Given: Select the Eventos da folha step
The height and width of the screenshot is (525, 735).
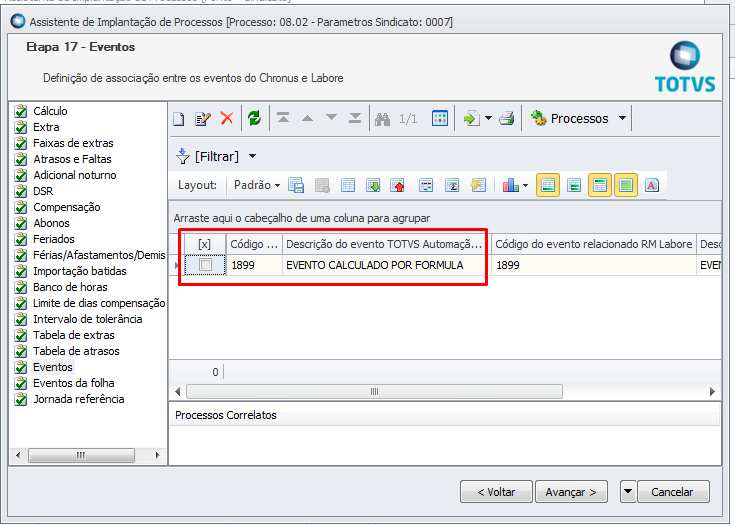Looking at the screenshot, I should 74,383.
